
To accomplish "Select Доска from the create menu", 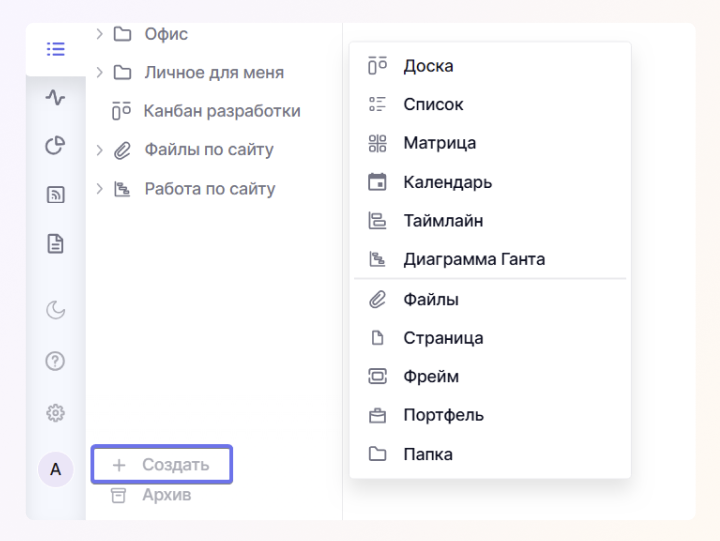I will click(490, 66).
